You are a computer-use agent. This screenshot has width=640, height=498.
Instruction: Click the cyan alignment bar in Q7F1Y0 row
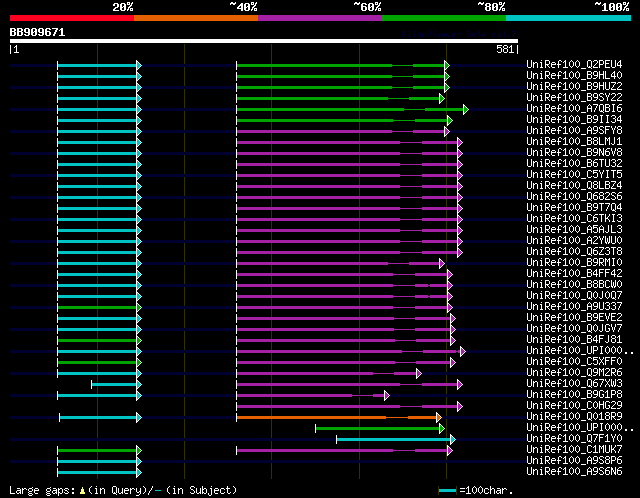tap(396, 439)
